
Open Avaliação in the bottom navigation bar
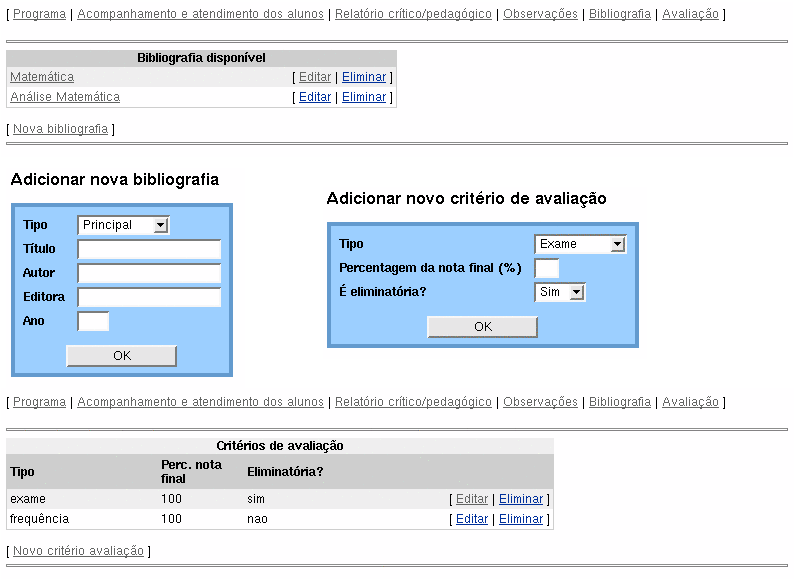click(690, 402)
